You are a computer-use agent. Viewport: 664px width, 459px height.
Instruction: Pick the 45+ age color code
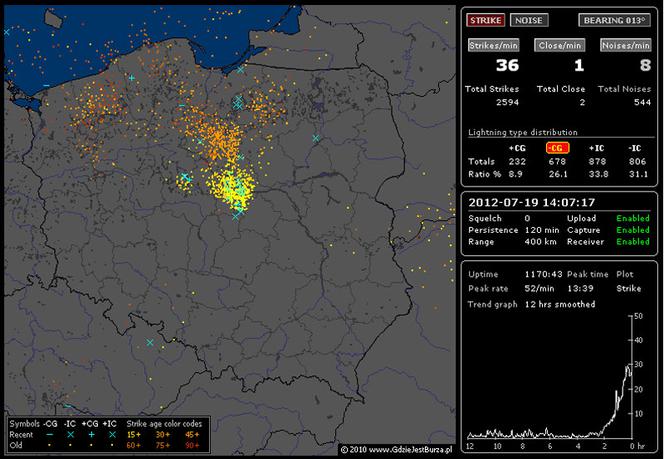[x=191, y=434]
